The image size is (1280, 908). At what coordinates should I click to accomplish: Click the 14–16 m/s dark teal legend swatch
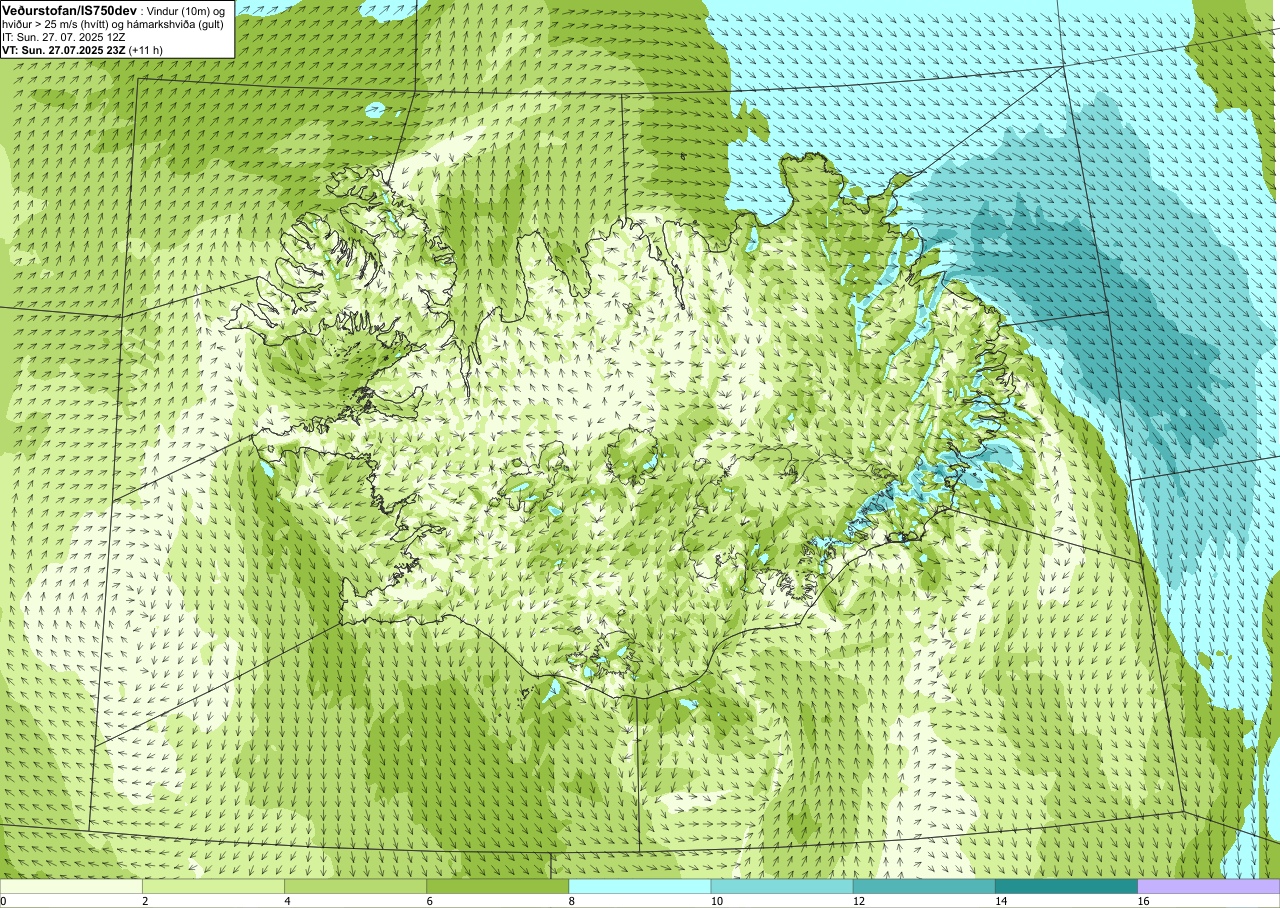pyautogui.click(x=1066, y=886)
